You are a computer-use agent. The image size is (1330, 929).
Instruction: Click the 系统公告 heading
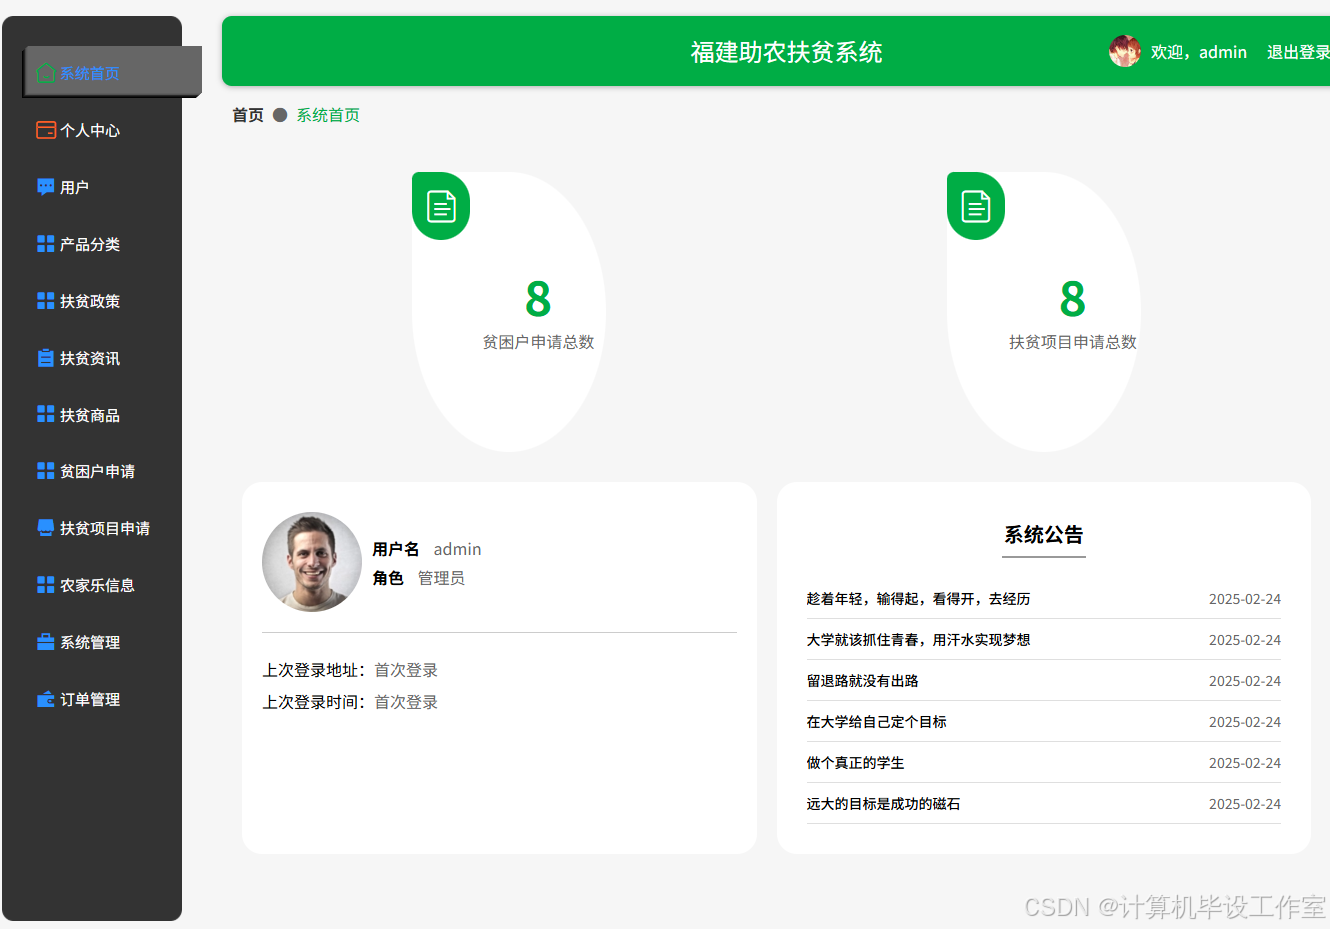point(1044,535)
